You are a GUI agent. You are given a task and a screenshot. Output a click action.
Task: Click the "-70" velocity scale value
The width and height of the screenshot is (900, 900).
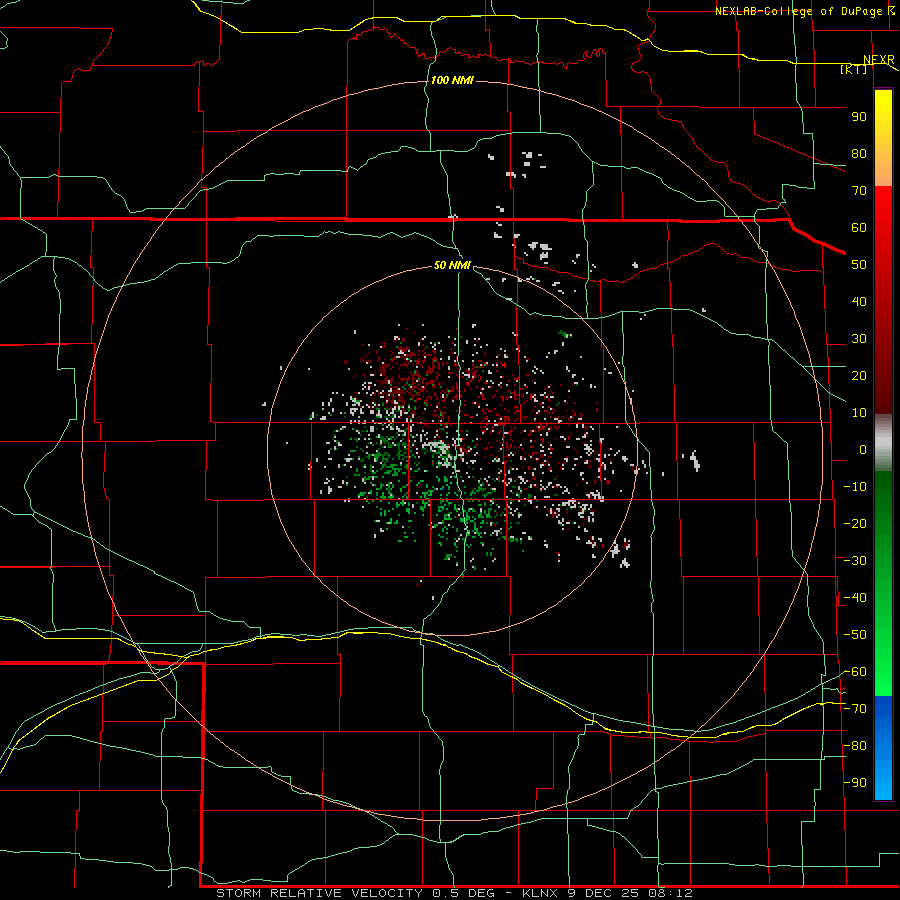pyautogui.click(x=855, y=709)
